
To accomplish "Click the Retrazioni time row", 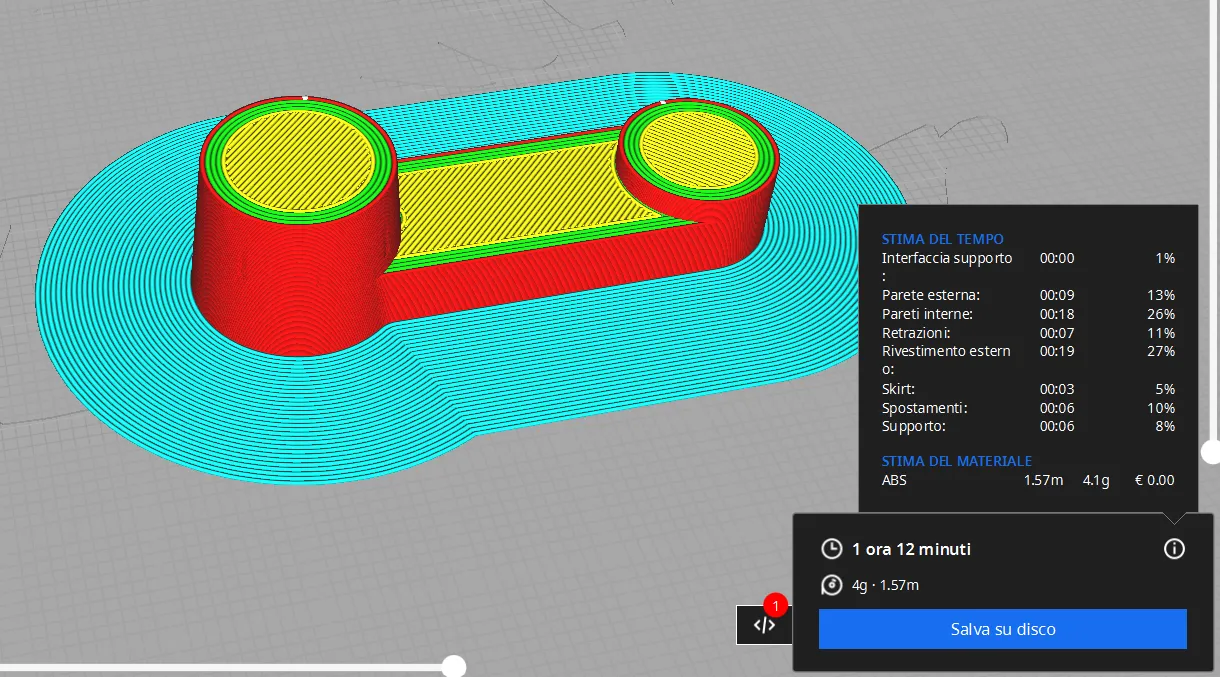I will [x=1027, y=333].
